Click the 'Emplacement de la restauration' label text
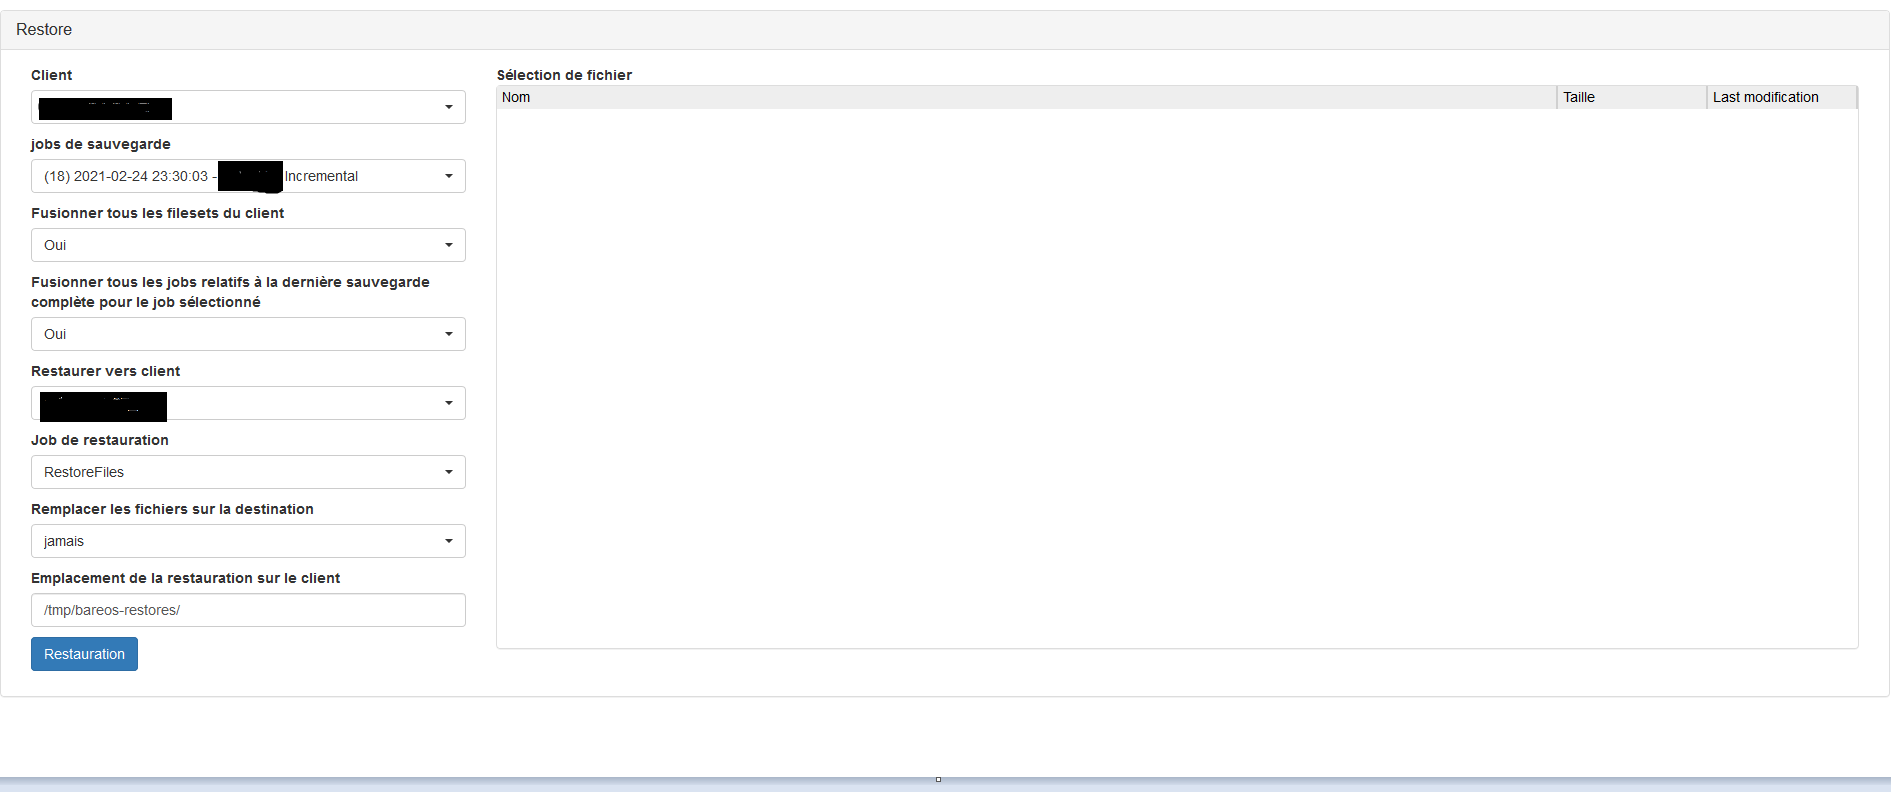Screen dimensions: 1891x792 click(x=185, y=578)
